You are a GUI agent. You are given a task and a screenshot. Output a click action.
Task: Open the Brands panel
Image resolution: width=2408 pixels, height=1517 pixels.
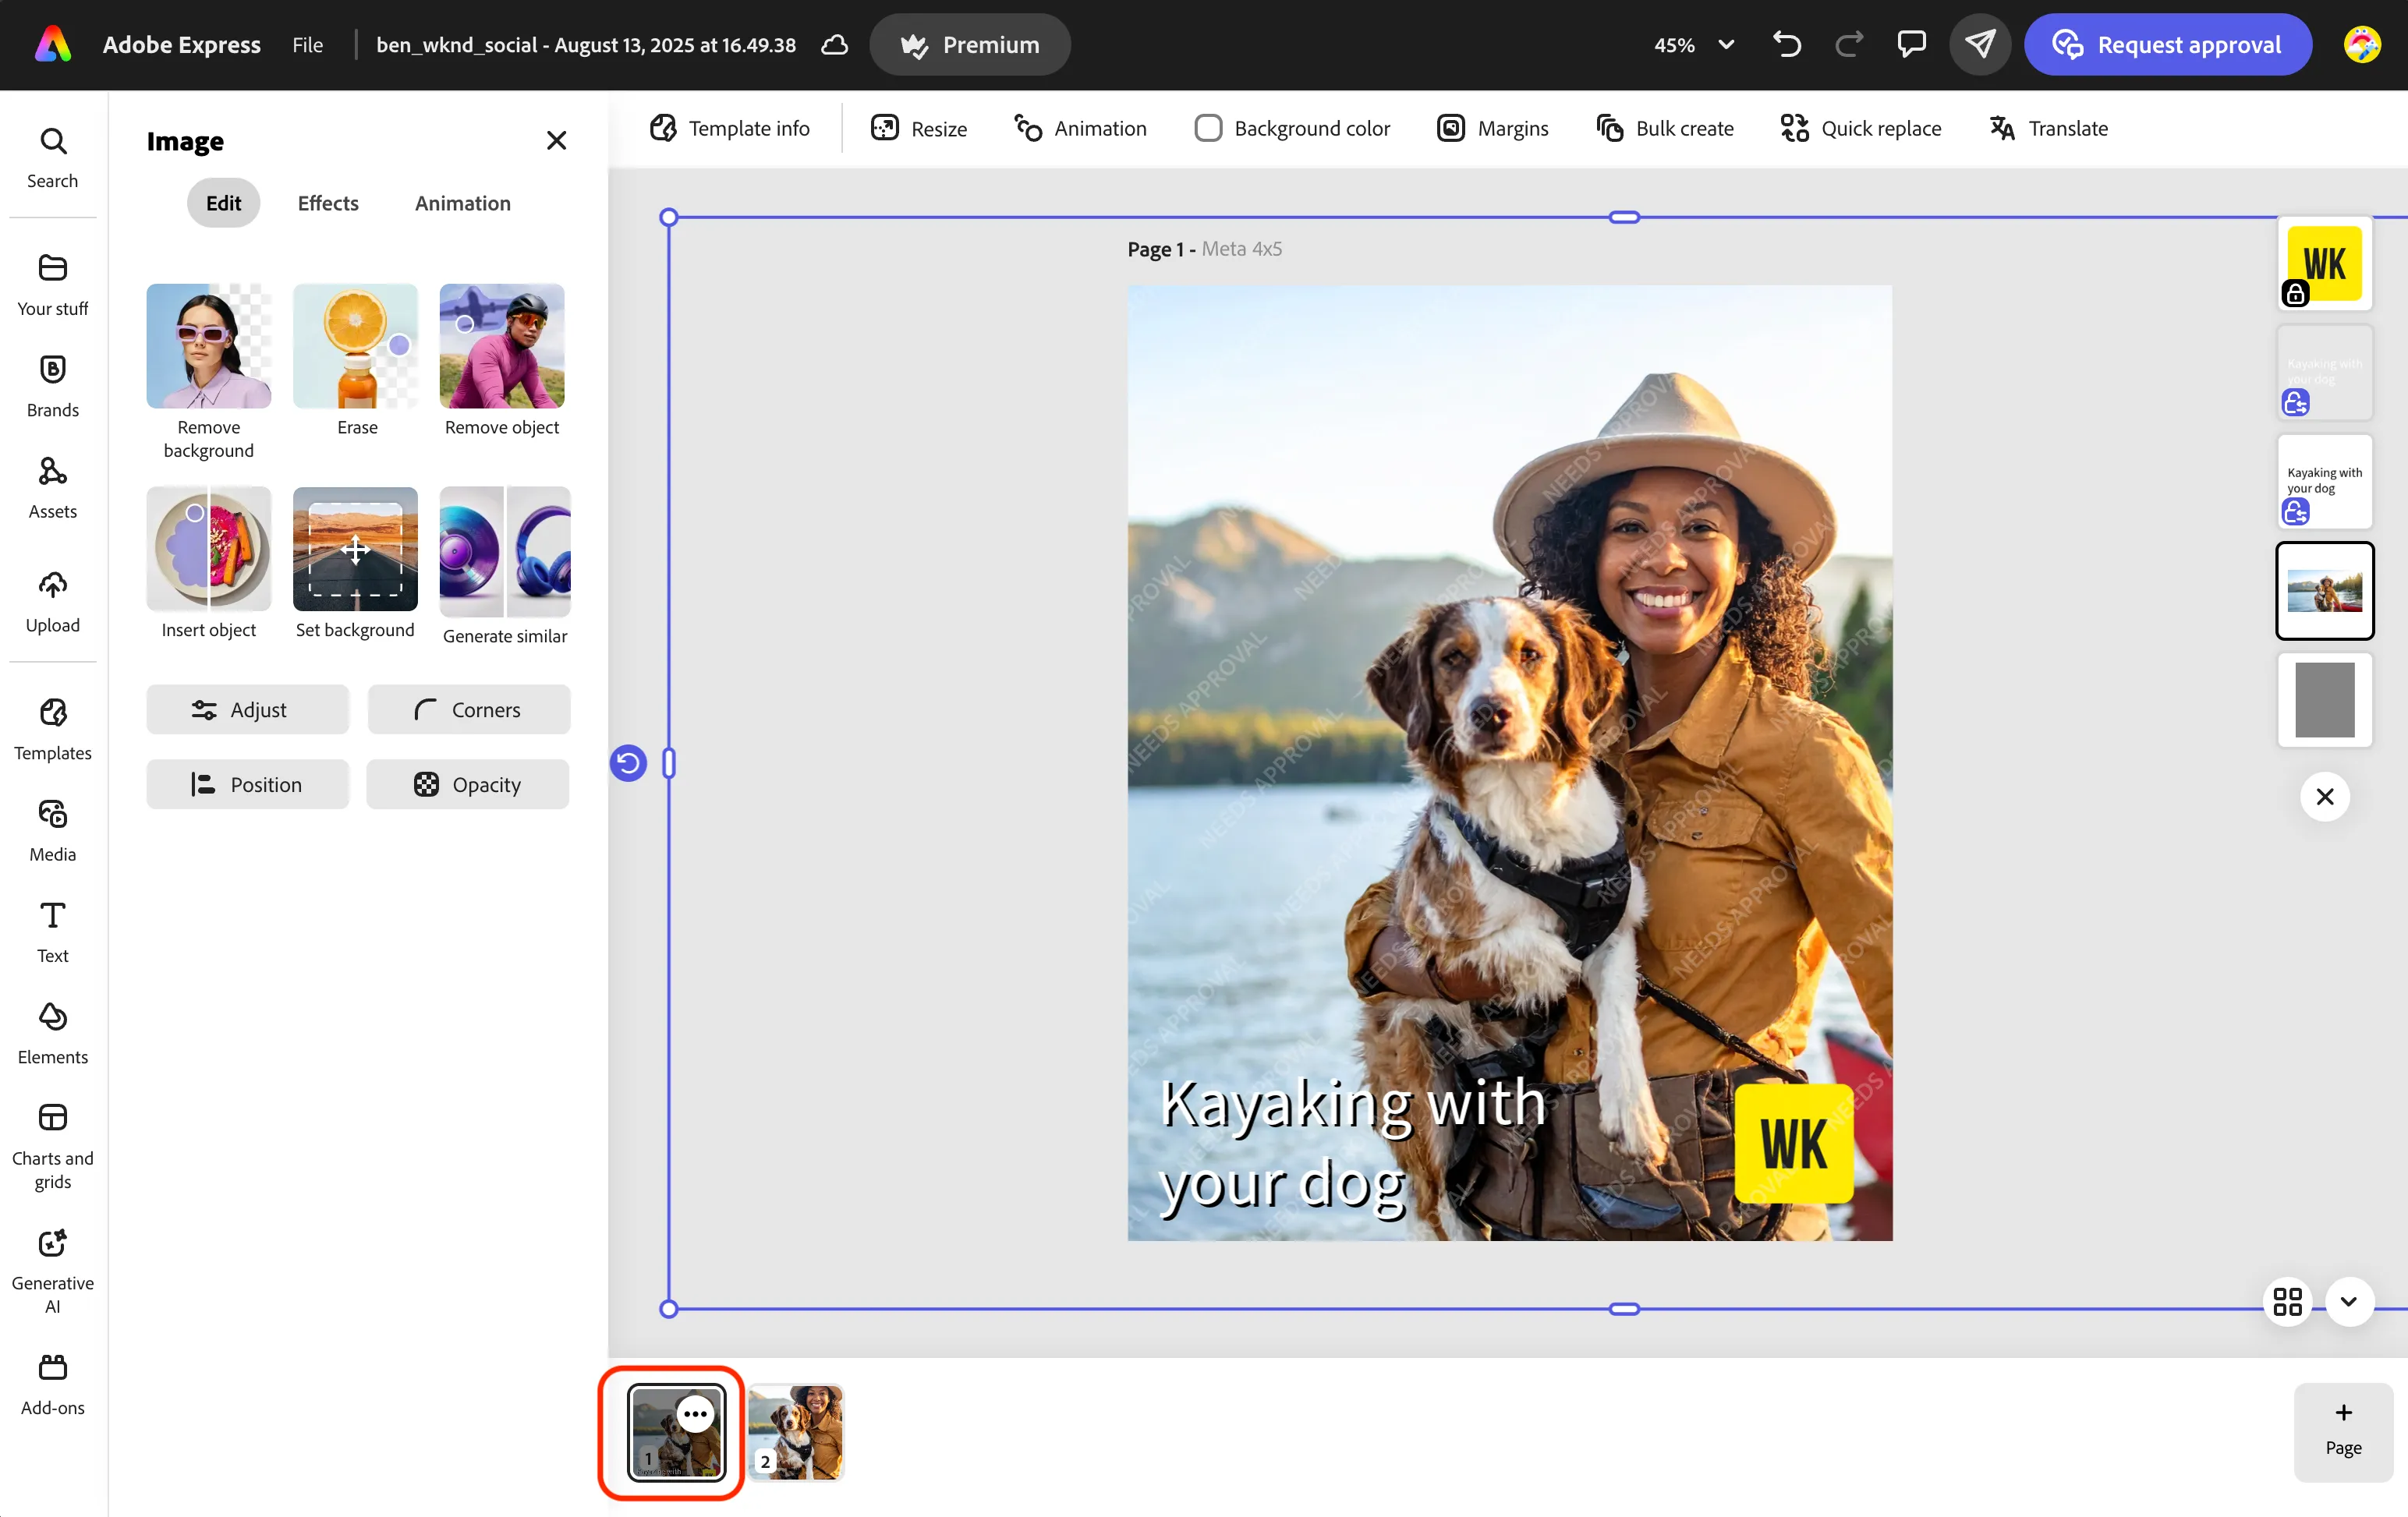(52, 386)
